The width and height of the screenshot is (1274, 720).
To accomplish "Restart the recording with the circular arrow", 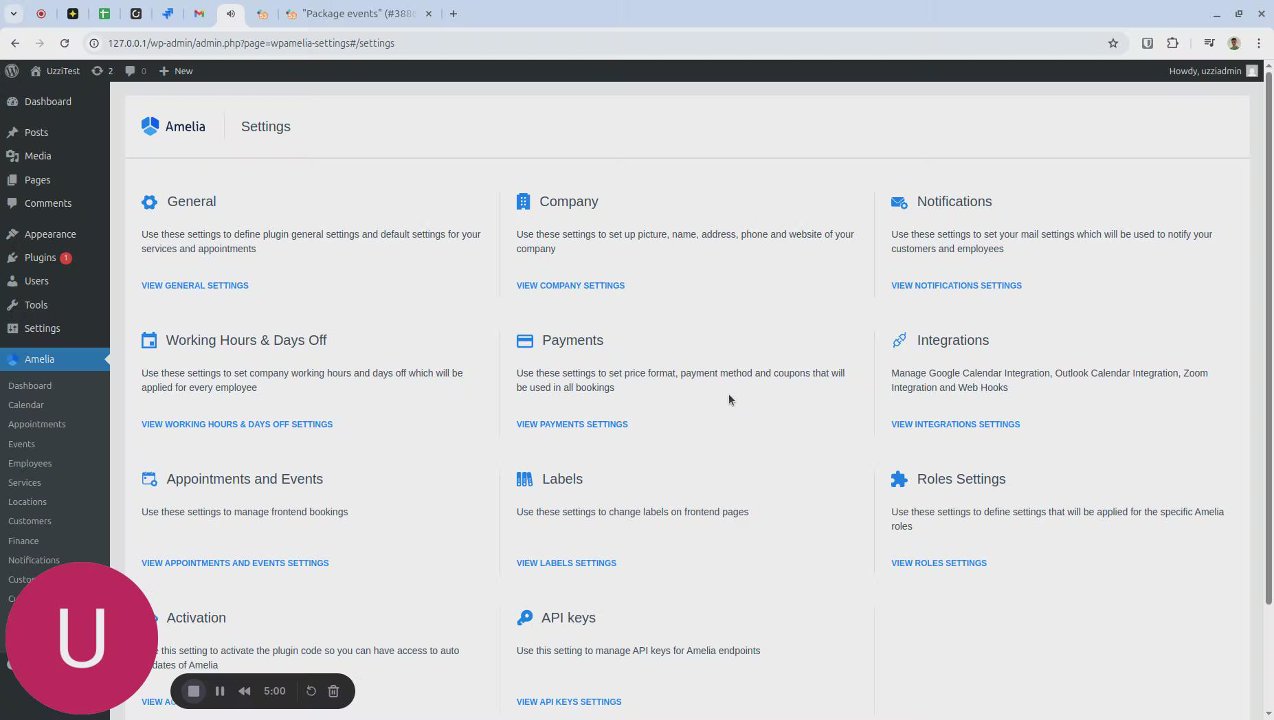I will [311, 691].
